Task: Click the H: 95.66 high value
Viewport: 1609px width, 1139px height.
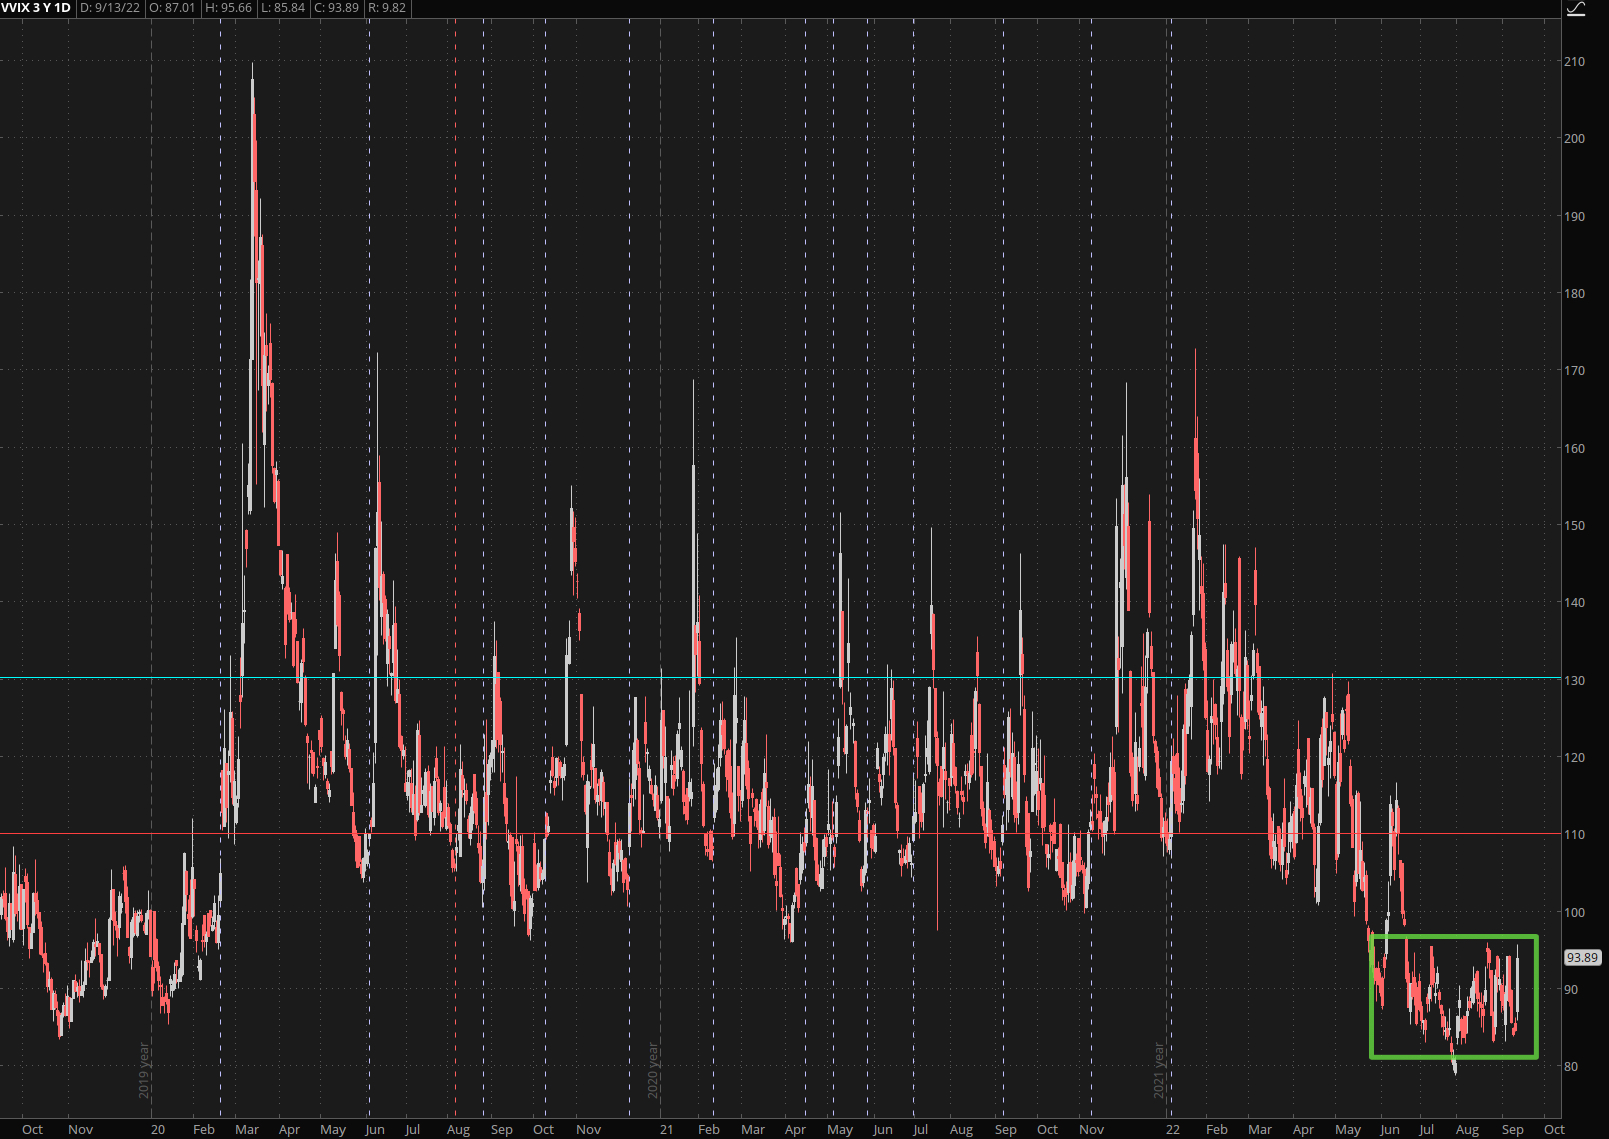Action: (228, 8)
